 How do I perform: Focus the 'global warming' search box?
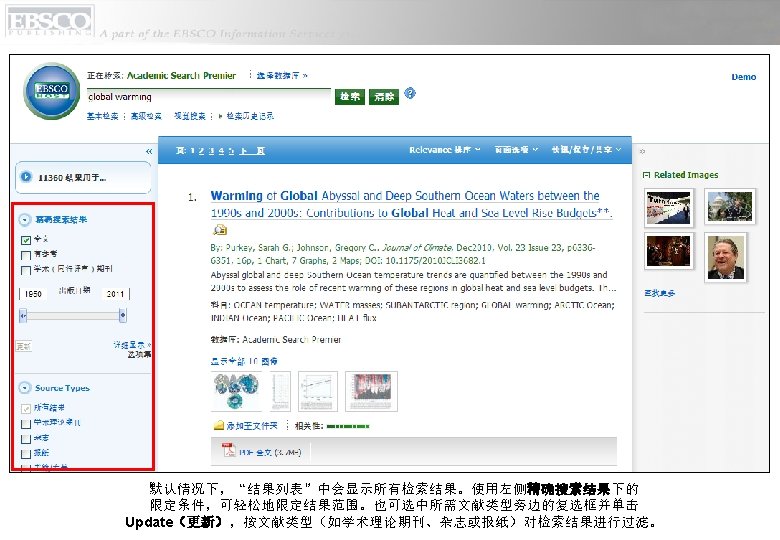(x=208, y=97)
